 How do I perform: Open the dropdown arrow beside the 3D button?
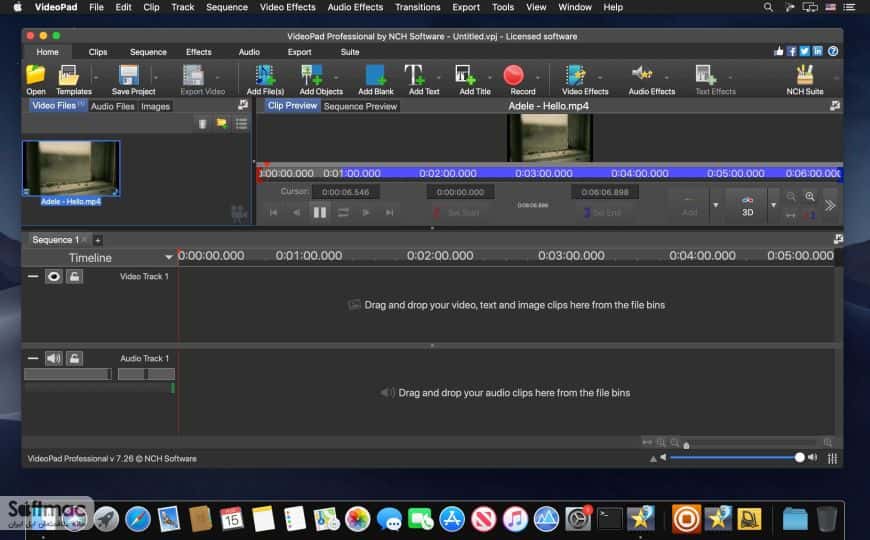(x=773, y=205)
